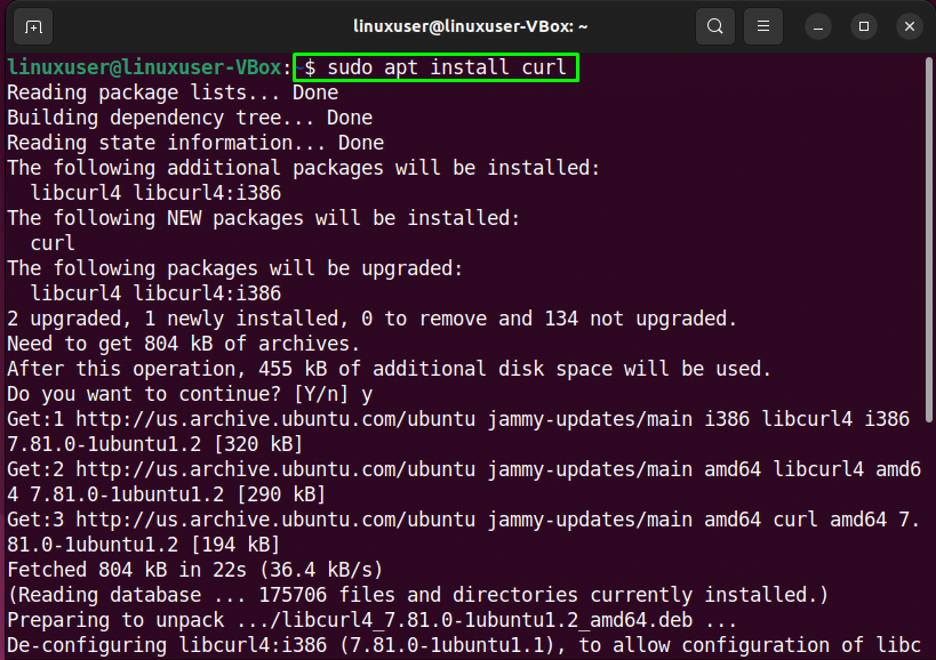Click '(Reading database ... 175706 files' line
Screen dimensions: 936x660
pos(418,594)
